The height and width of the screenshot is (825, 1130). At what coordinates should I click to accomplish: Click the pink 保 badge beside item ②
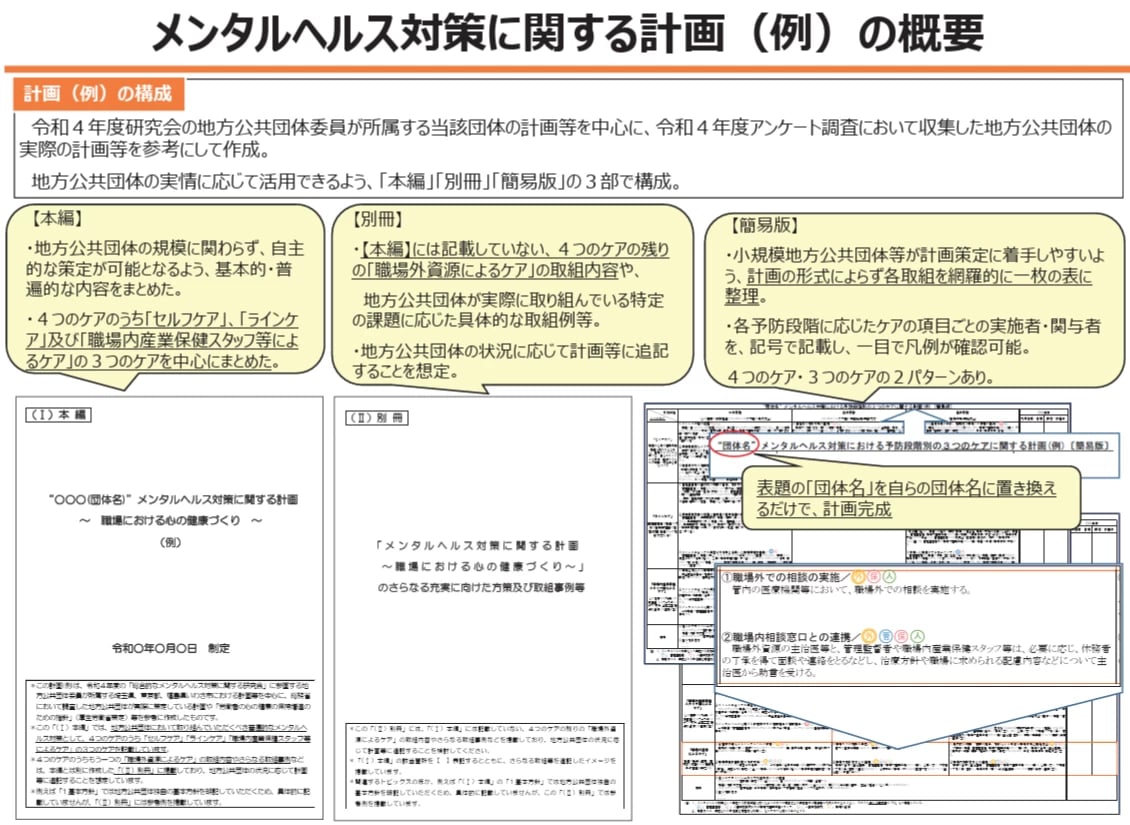[900, 635]
